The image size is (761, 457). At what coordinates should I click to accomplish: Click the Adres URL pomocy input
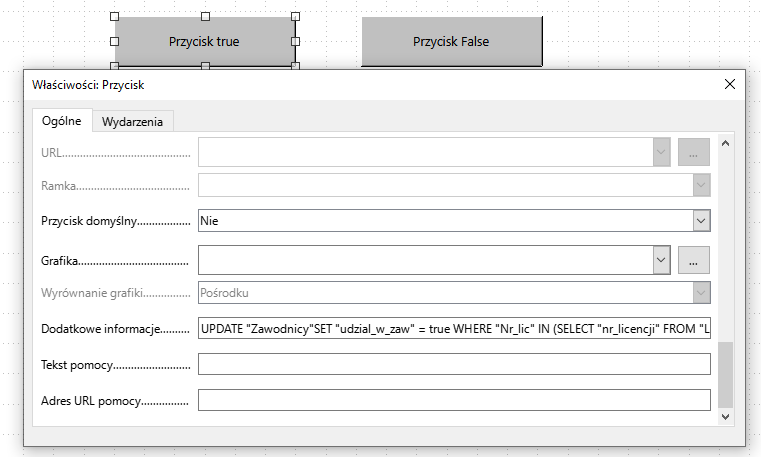point(454,400)
